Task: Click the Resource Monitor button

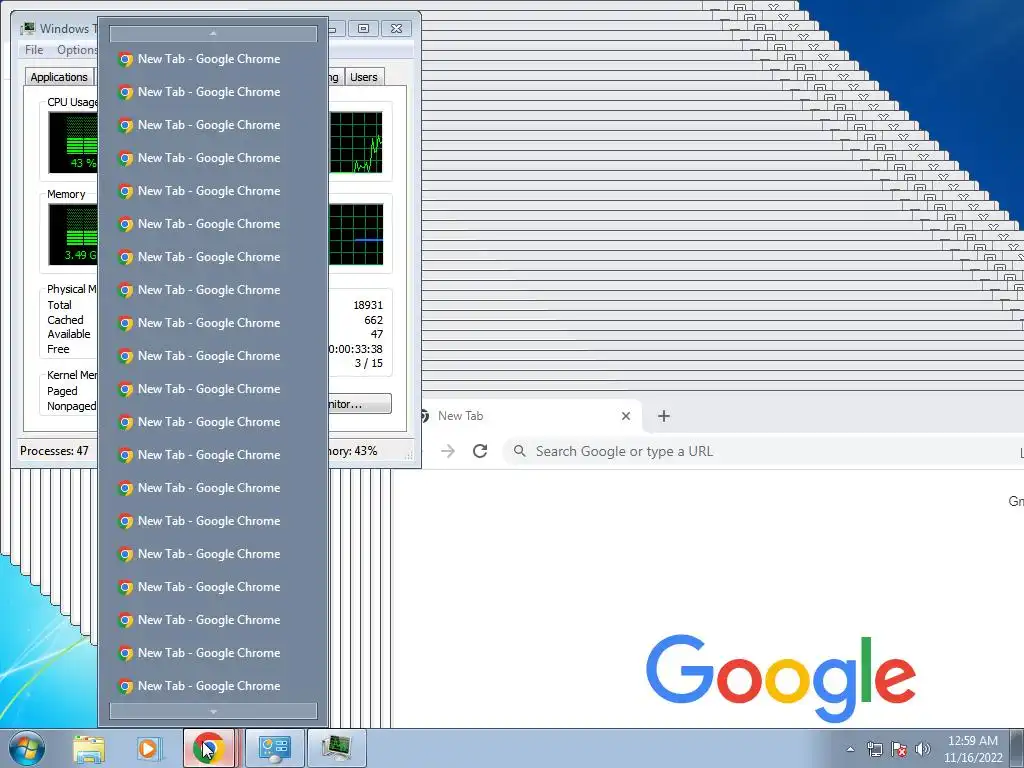Action: click(360, 404)
